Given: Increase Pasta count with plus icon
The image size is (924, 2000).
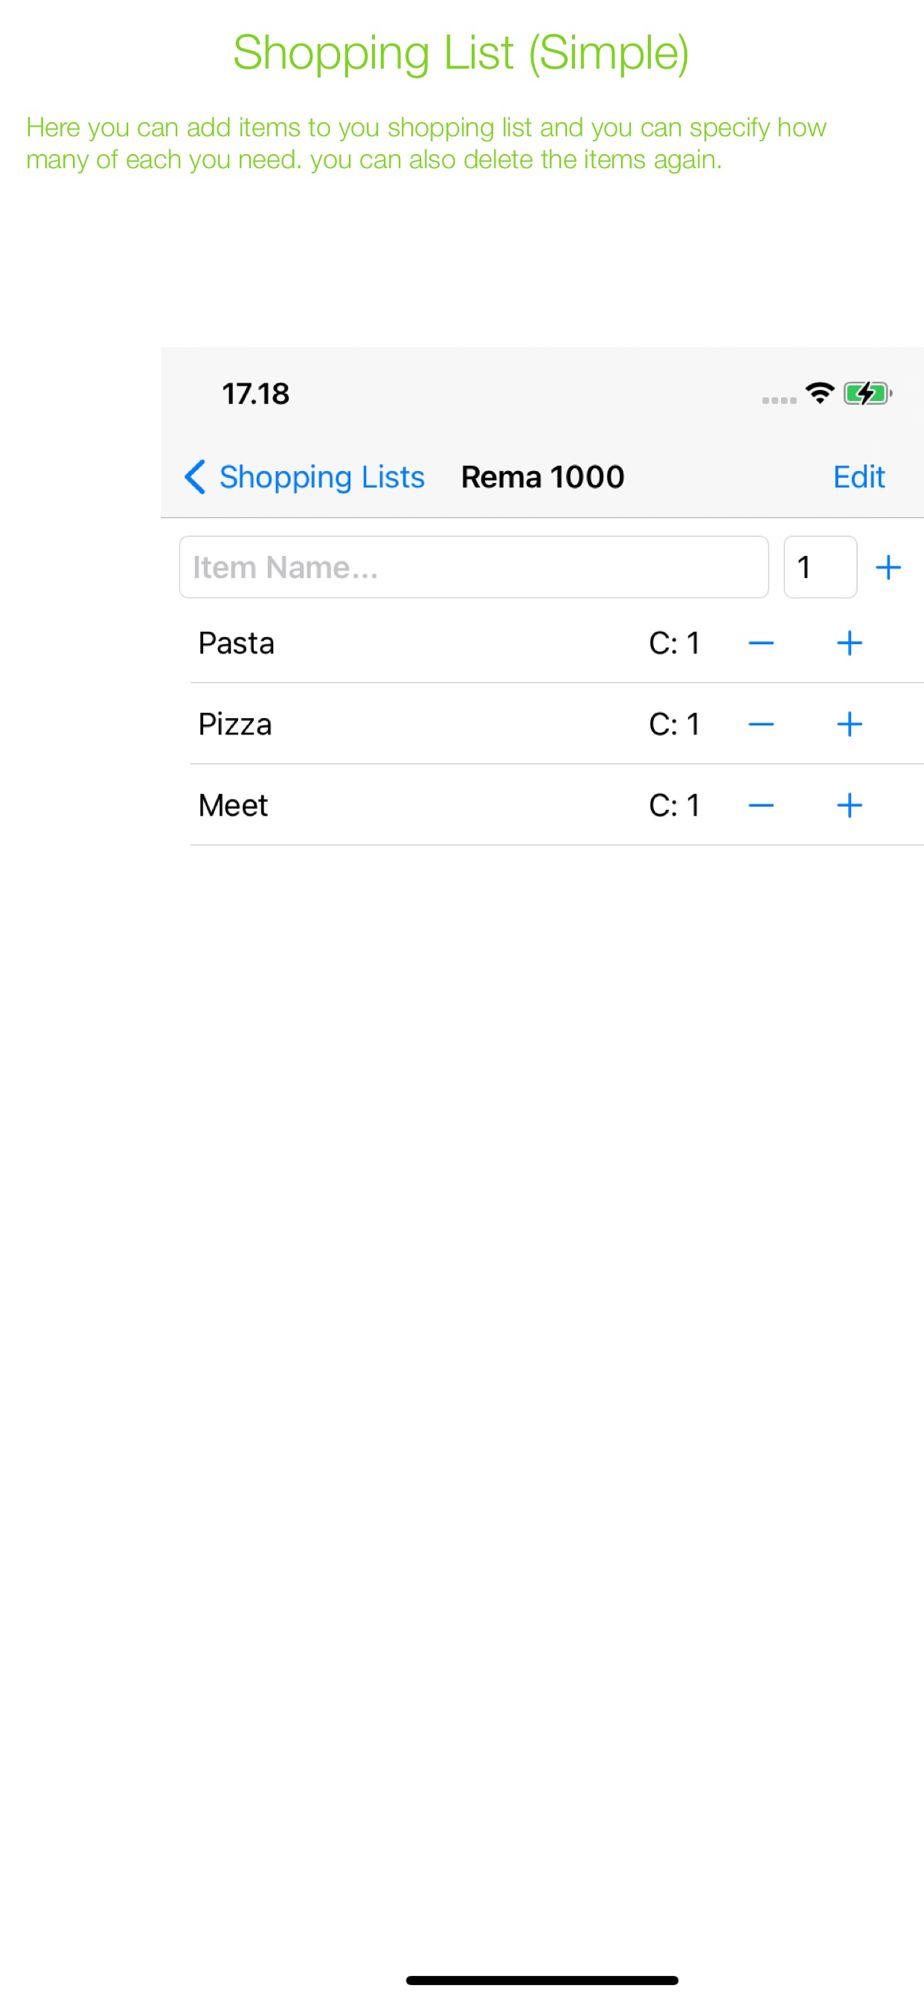Looking at the screenshot, I should tap(849, 644).
